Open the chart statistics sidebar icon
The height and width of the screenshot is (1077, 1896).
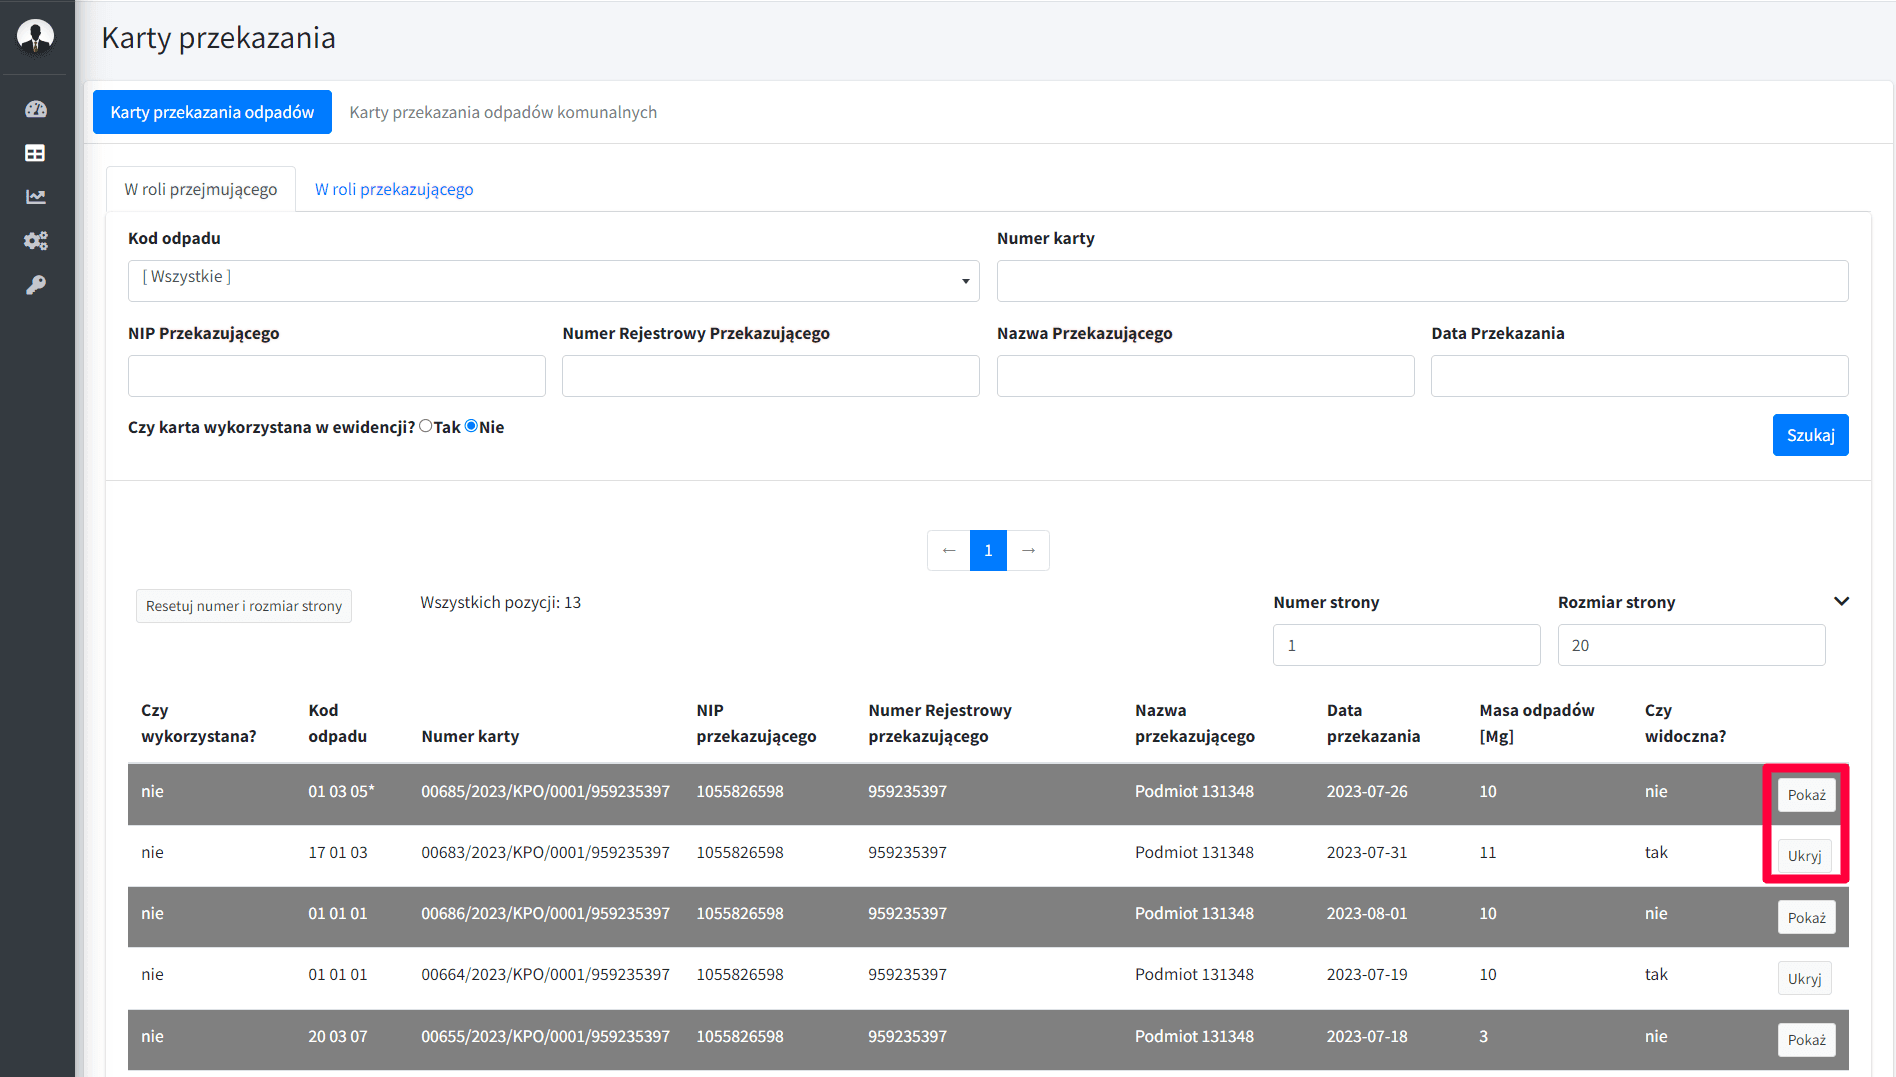pos(36,197)
